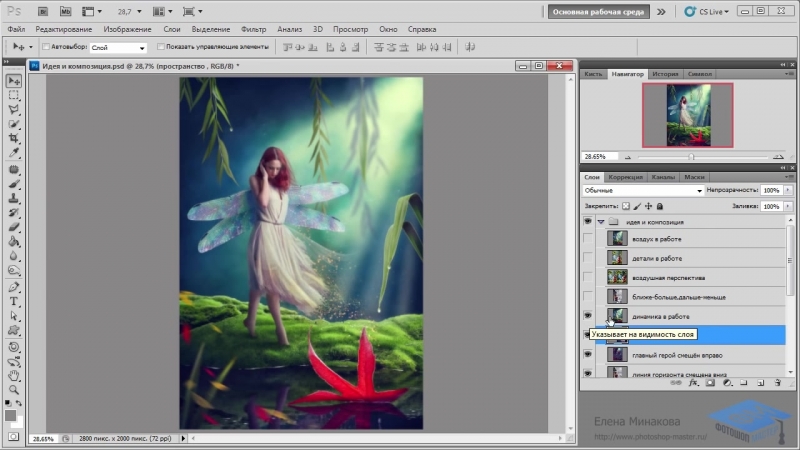800x450 pixels.
Task: Hide the динамика в работе layer
Action: coord(588,316)
